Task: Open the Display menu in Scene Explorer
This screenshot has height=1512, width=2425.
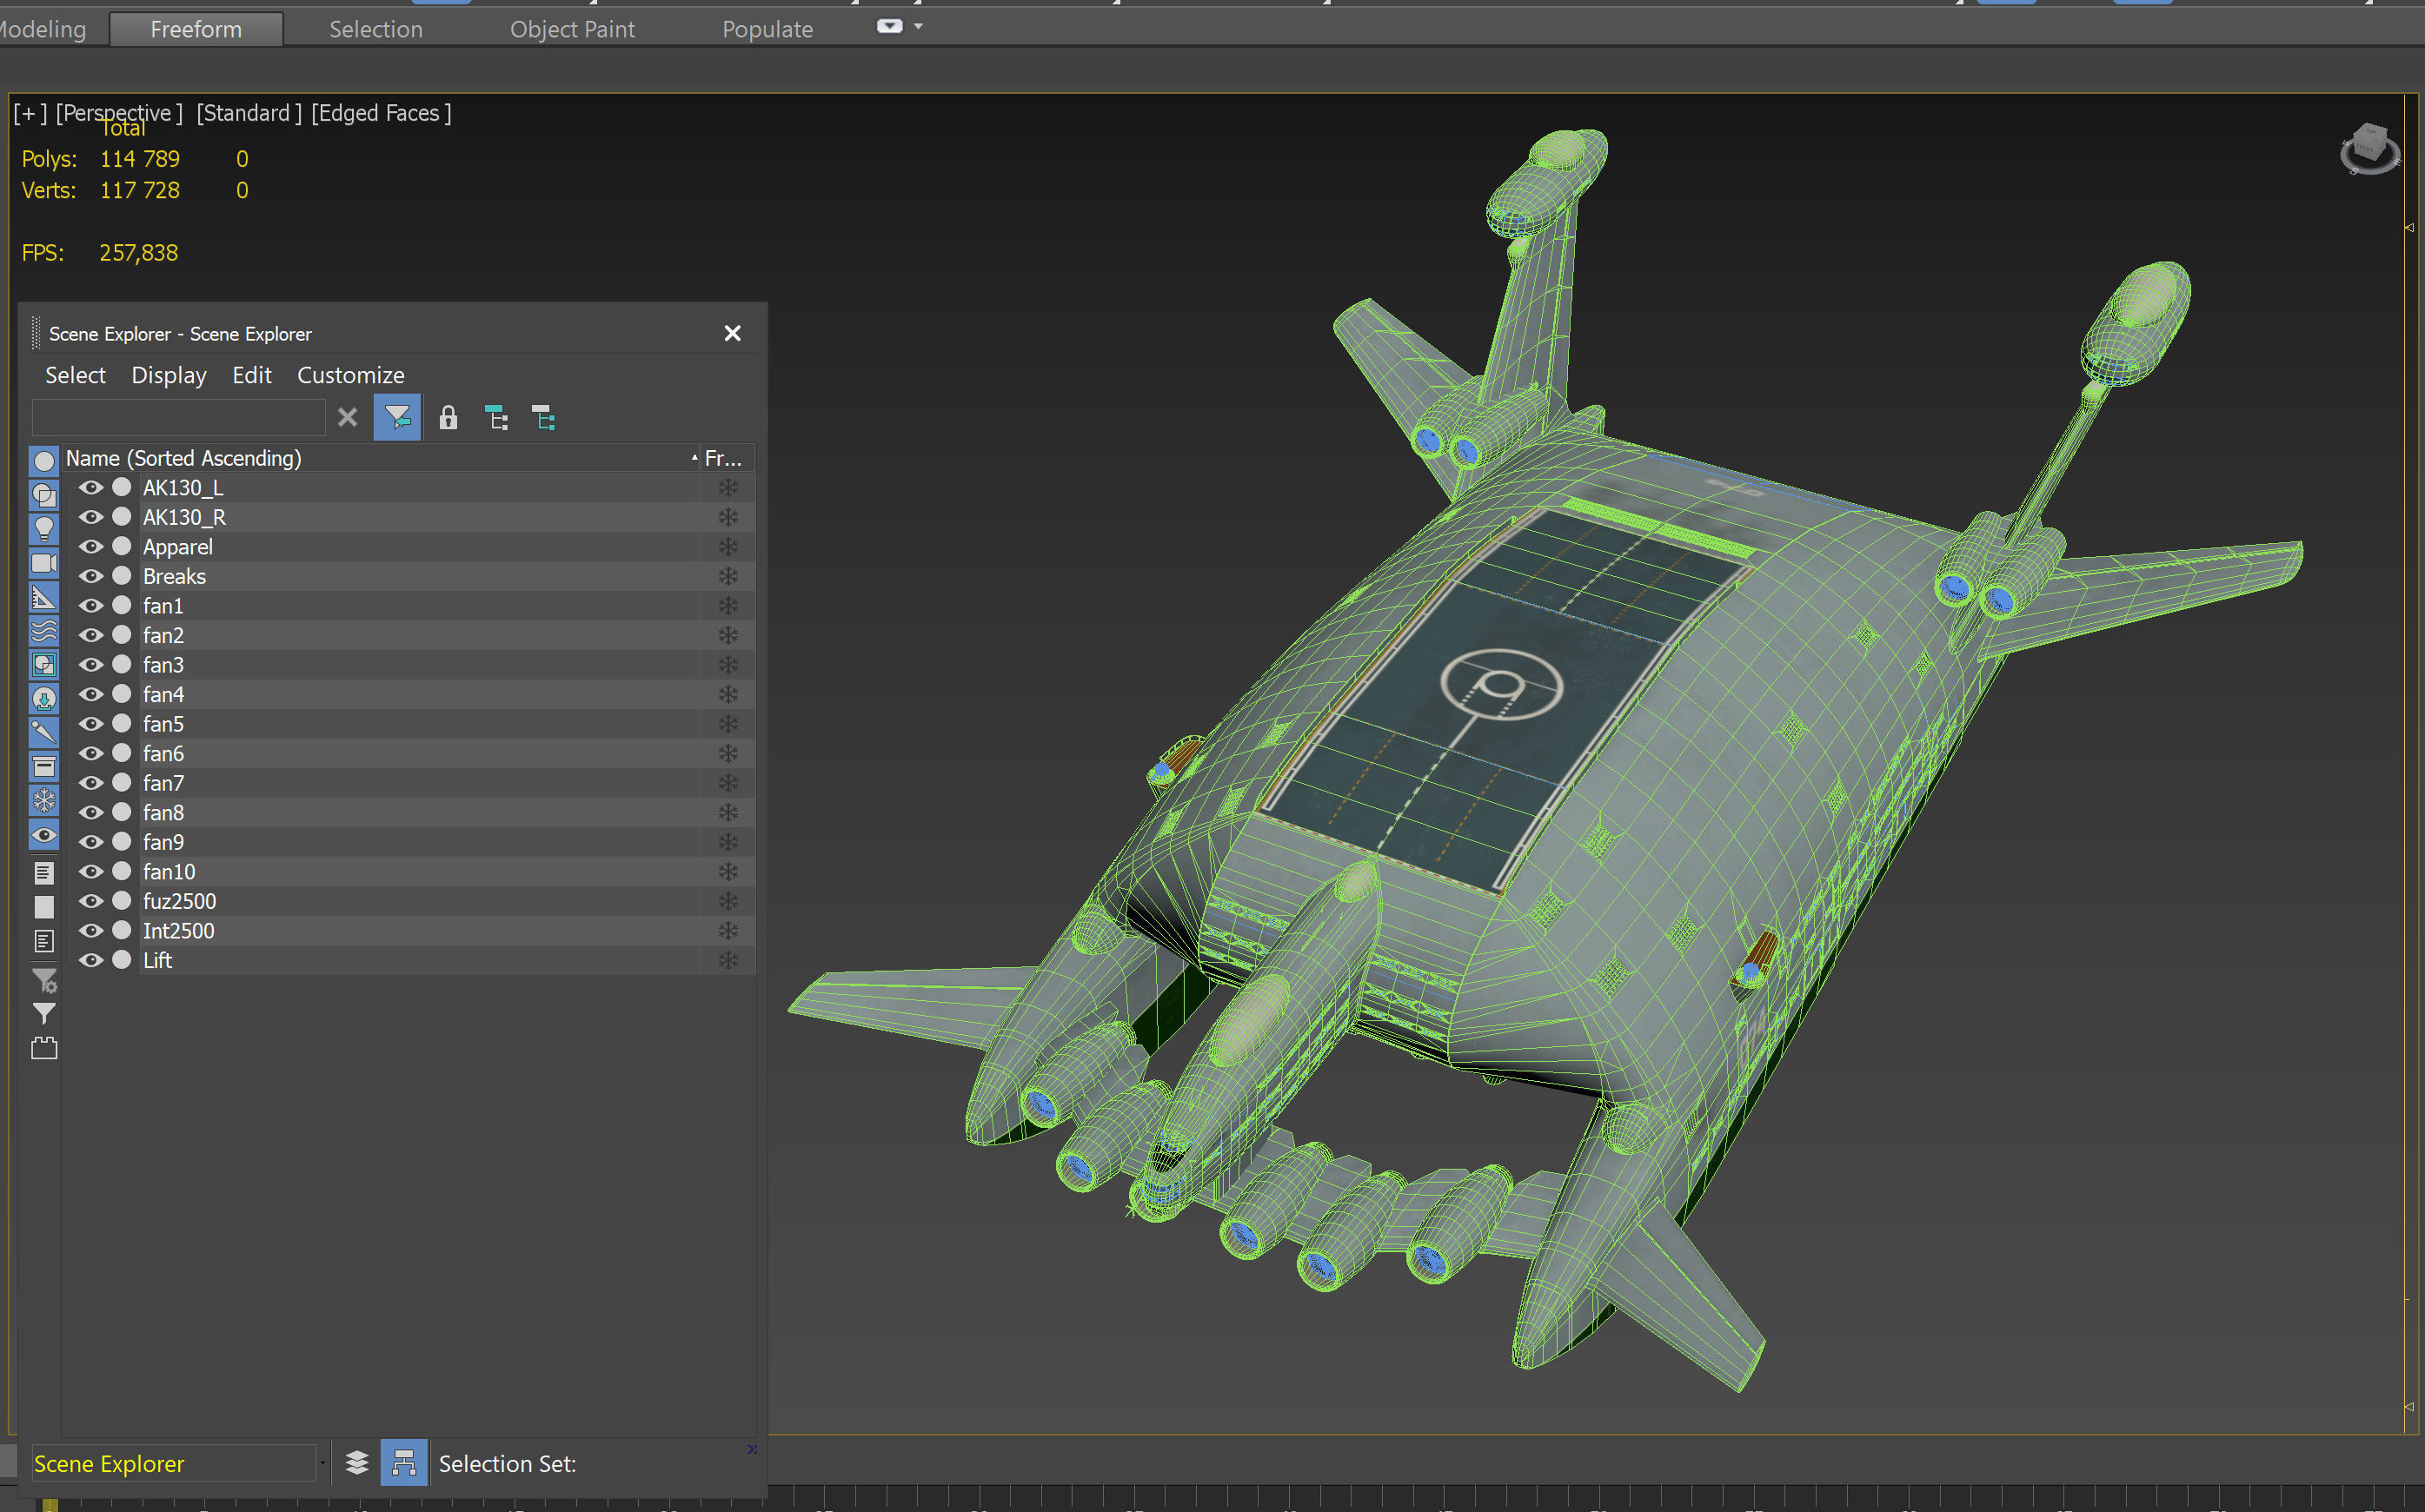Action: tap(169, 375)
